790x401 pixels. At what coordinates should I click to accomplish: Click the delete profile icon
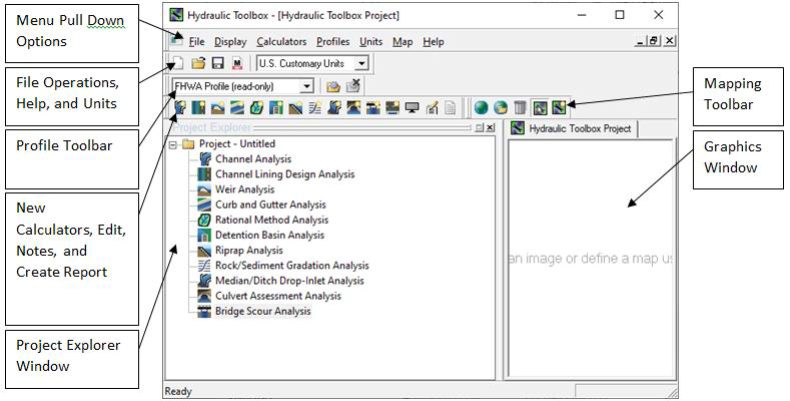(x=353, y=86)
